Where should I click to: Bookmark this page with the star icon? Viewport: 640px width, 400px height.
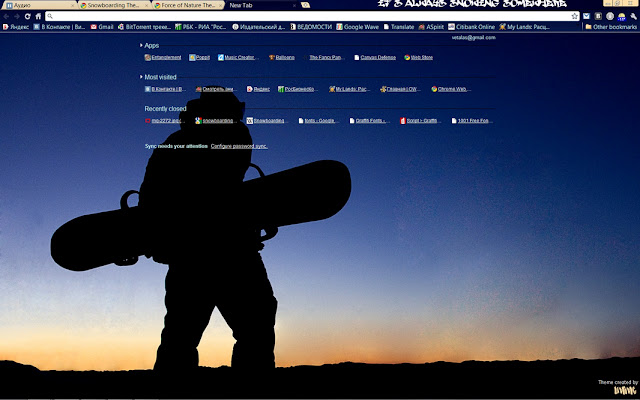click(x=575, y=16)
